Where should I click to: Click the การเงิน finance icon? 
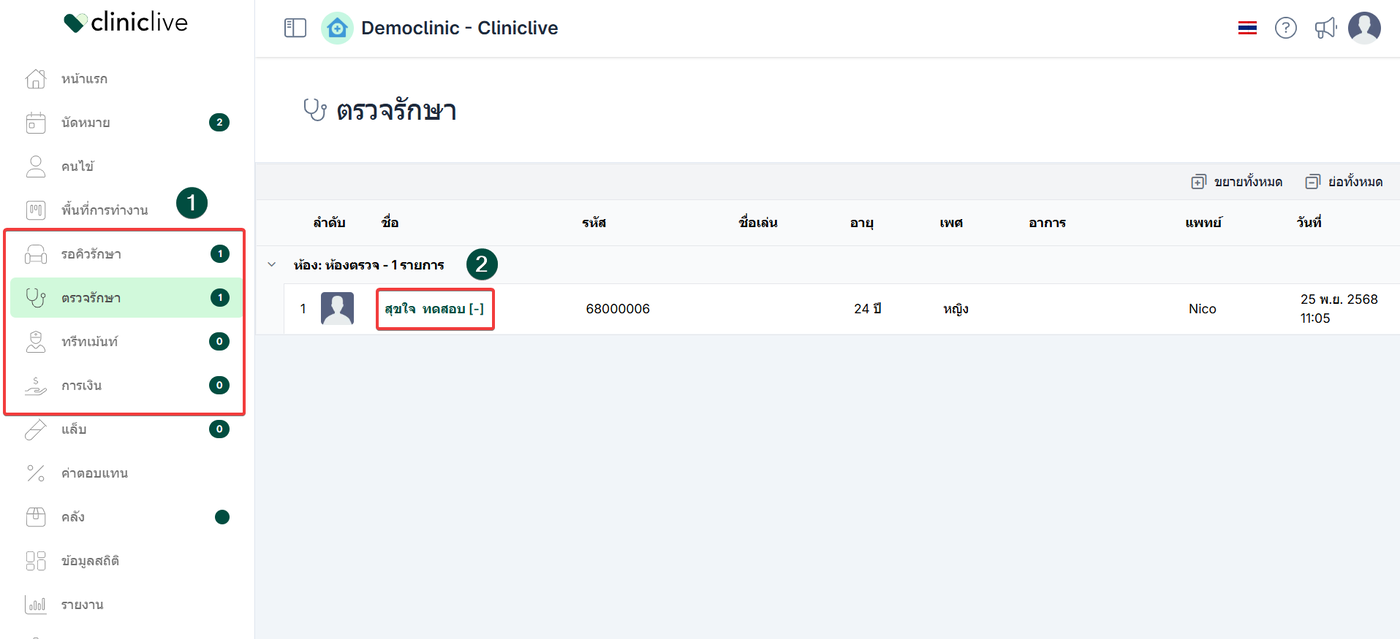click(x=36, y=385)
